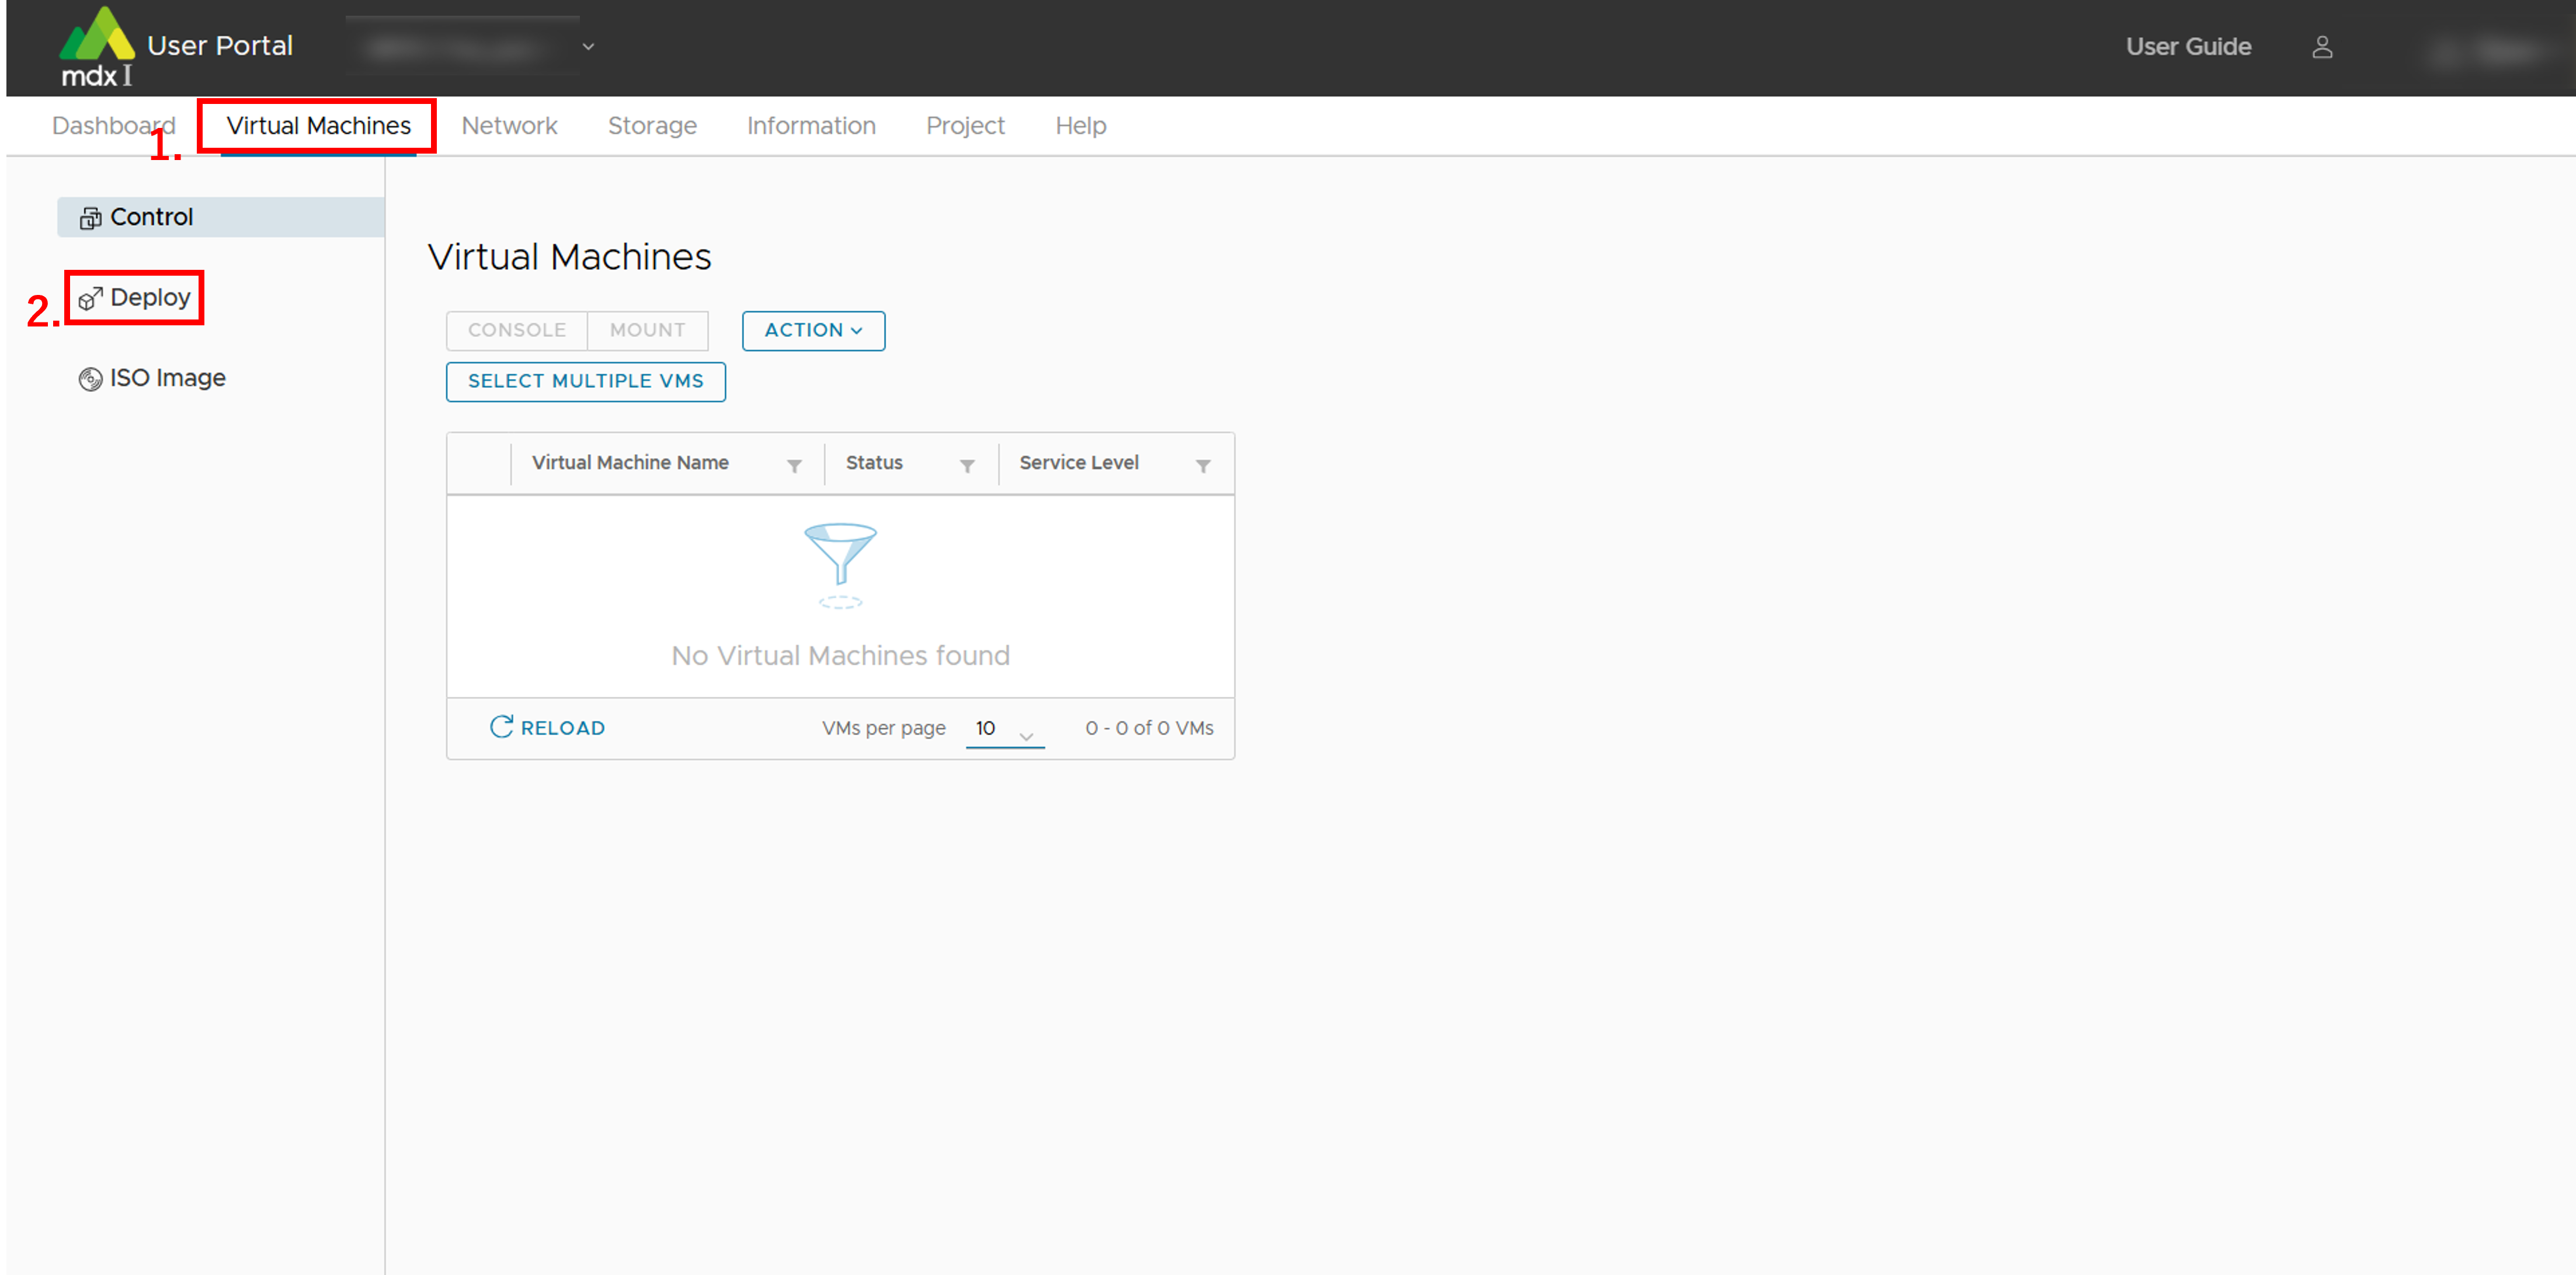Switch to the Network tab
The height and width of the screenshot is (1275, 2576).
[x=509, y=126]
